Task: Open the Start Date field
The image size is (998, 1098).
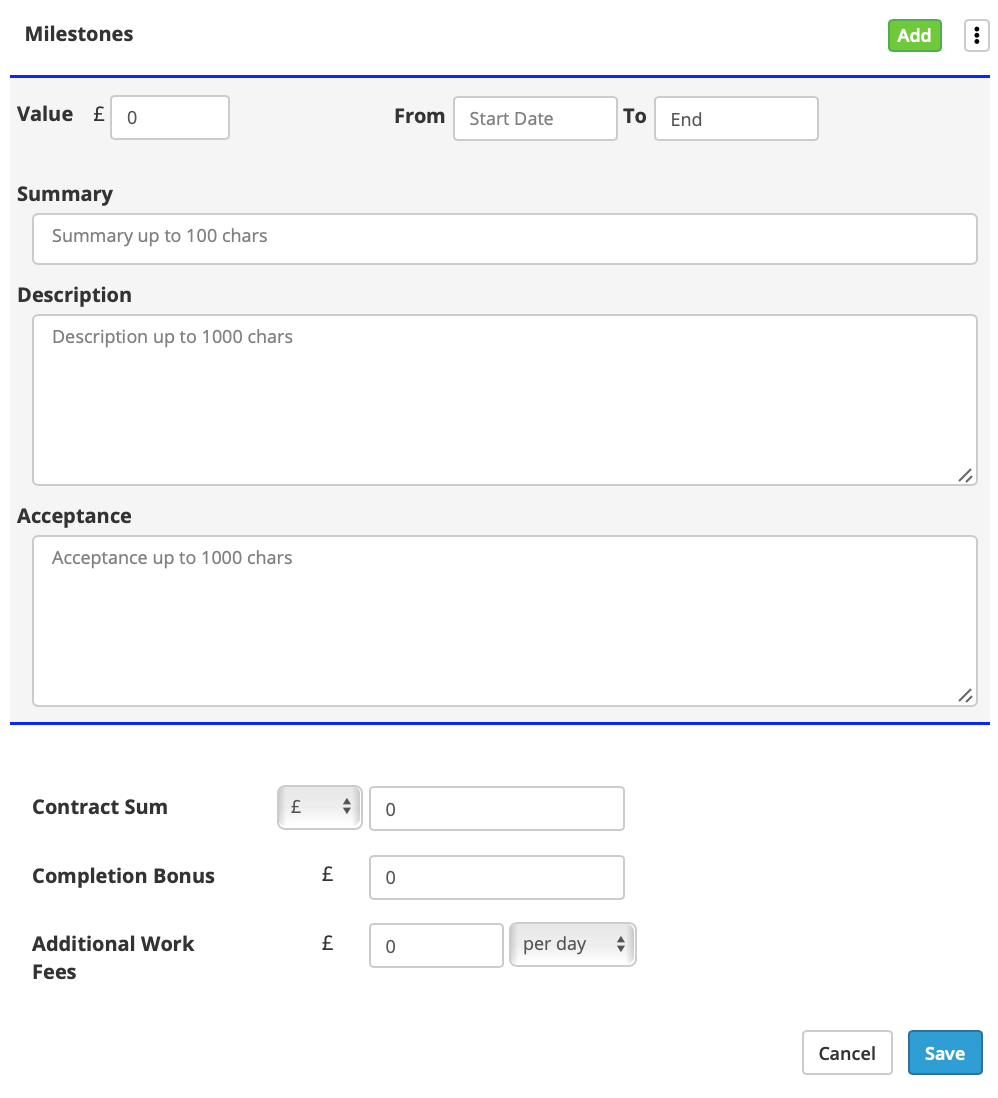Action: point(535,118)
